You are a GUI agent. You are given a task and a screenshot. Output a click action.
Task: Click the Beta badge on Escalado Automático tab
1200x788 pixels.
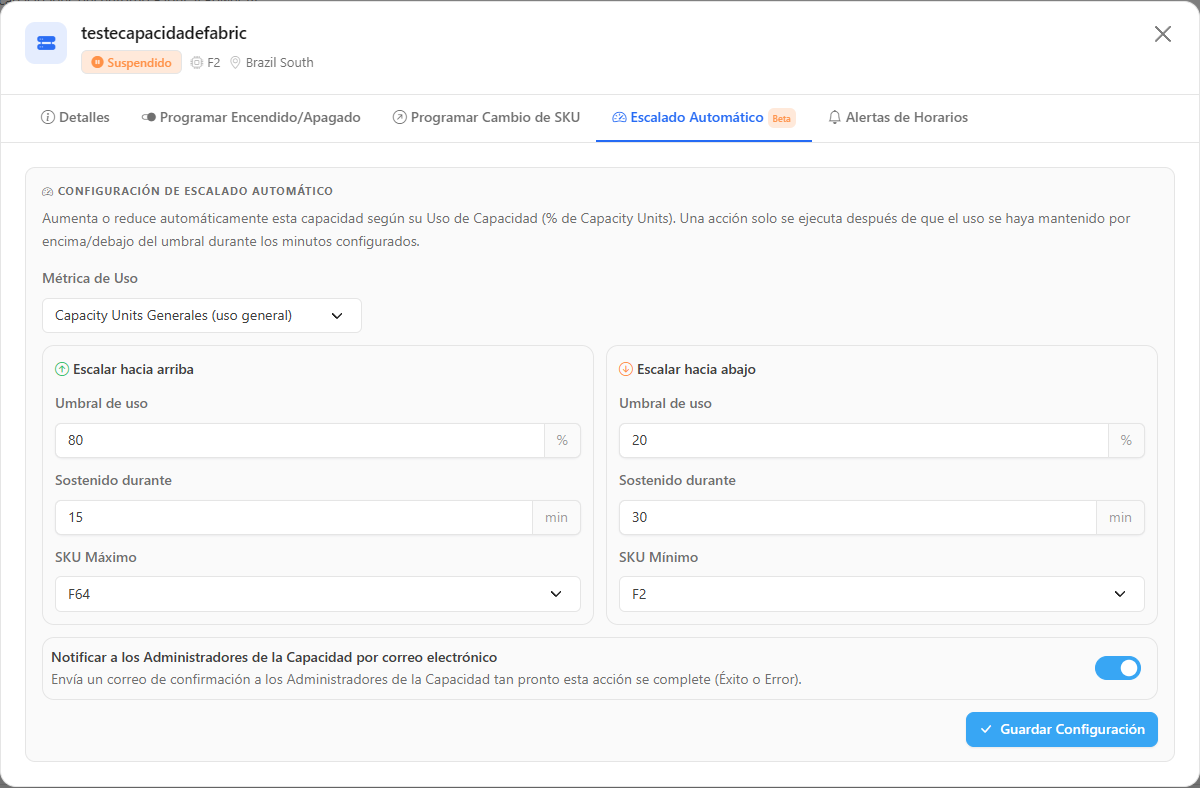[x=782, y=118]
